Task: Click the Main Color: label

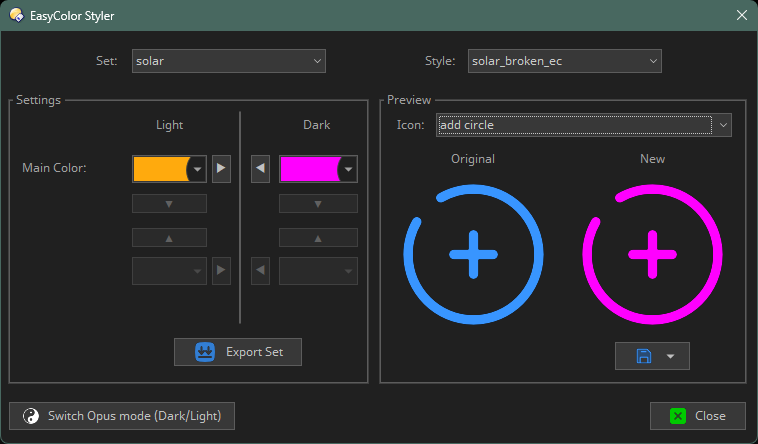Action: tap(54, 168)
